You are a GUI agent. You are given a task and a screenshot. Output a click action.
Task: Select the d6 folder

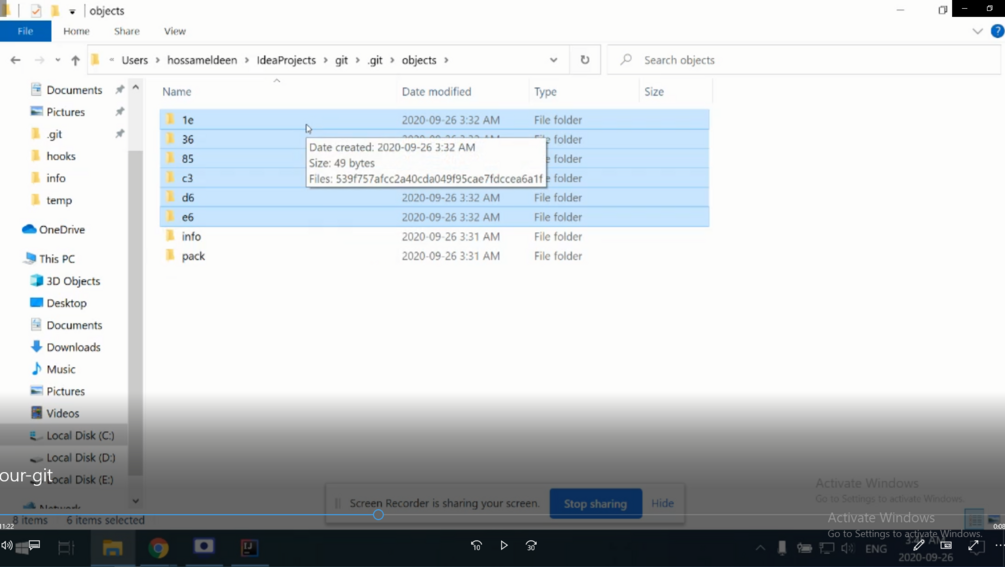click(435, 197)
